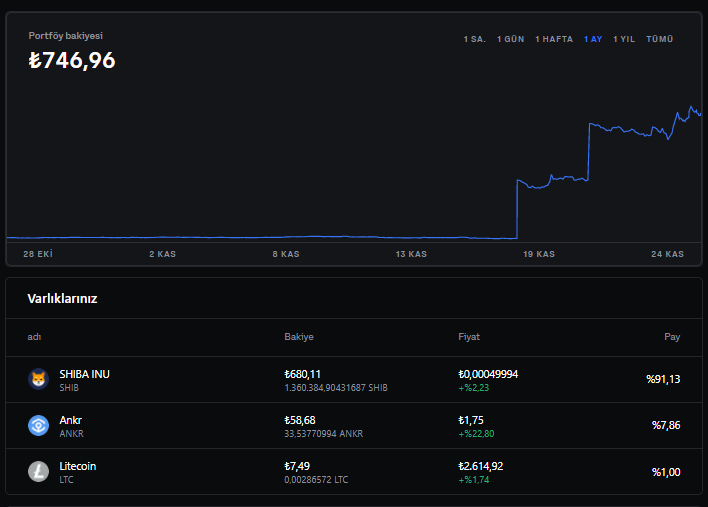
Task: Open the SHIBA INU asset name
Action: [84, 374]
